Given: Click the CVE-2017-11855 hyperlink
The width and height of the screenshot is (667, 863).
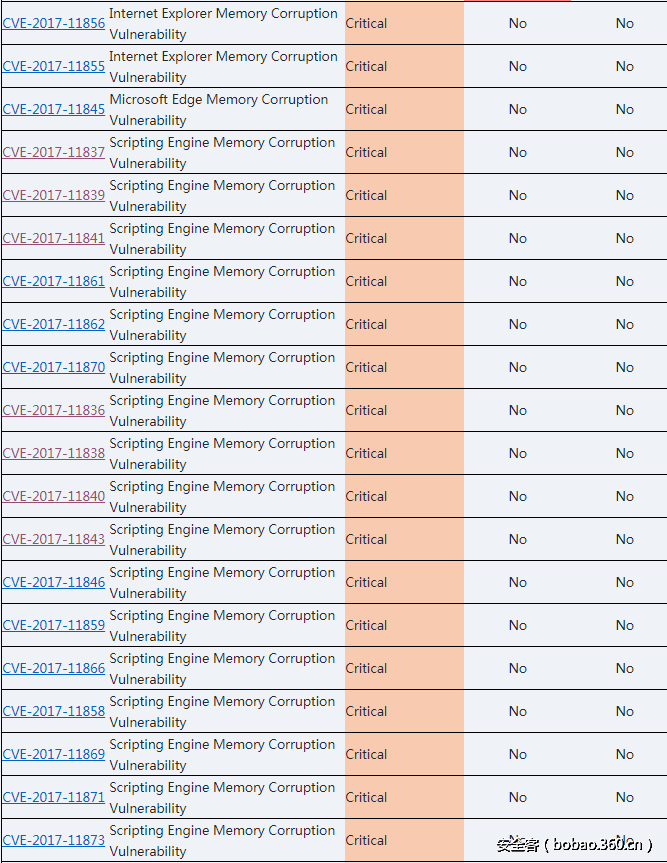Looking at the screenshot, I should (x=53, y=67).
